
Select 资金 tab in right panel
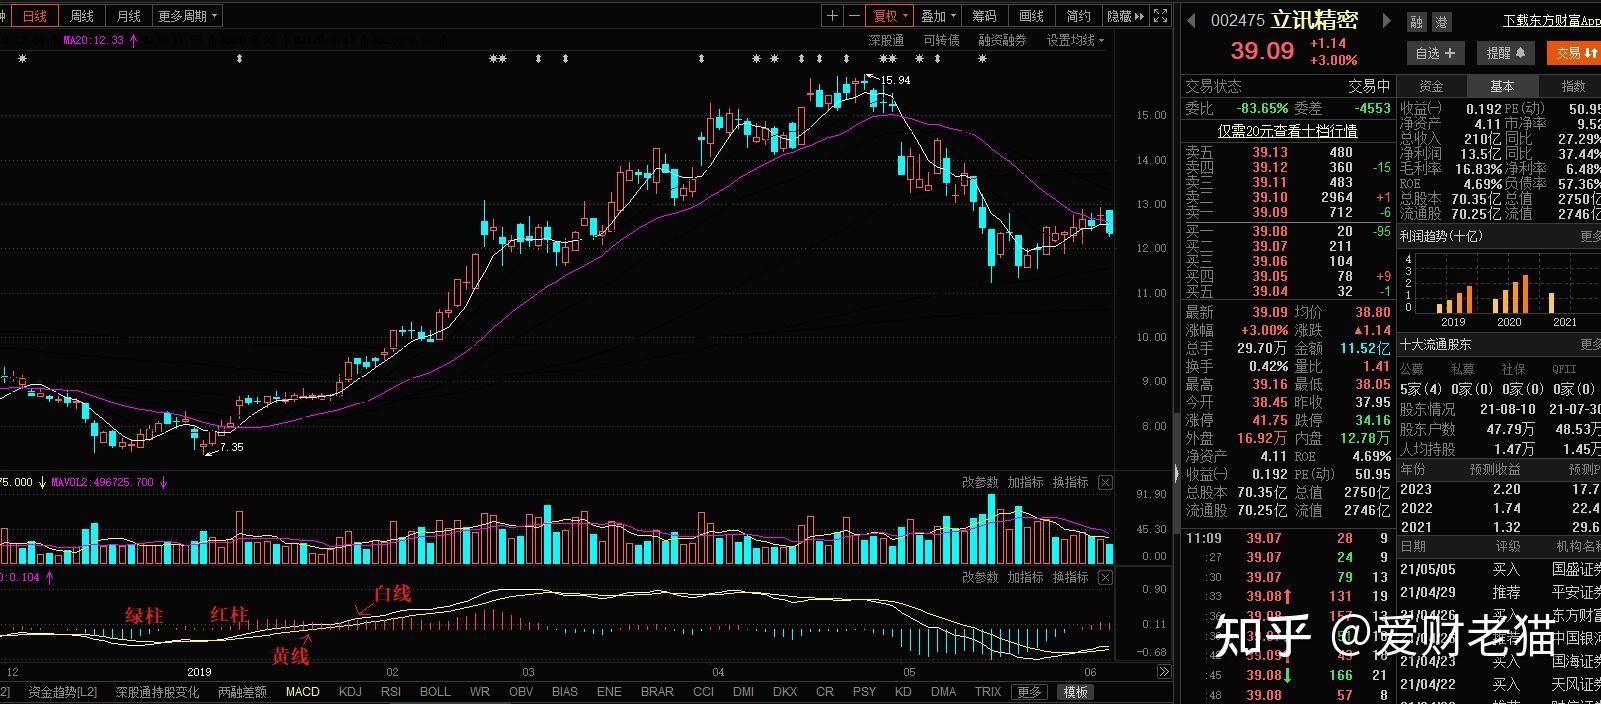click(x=1431, y=86)
